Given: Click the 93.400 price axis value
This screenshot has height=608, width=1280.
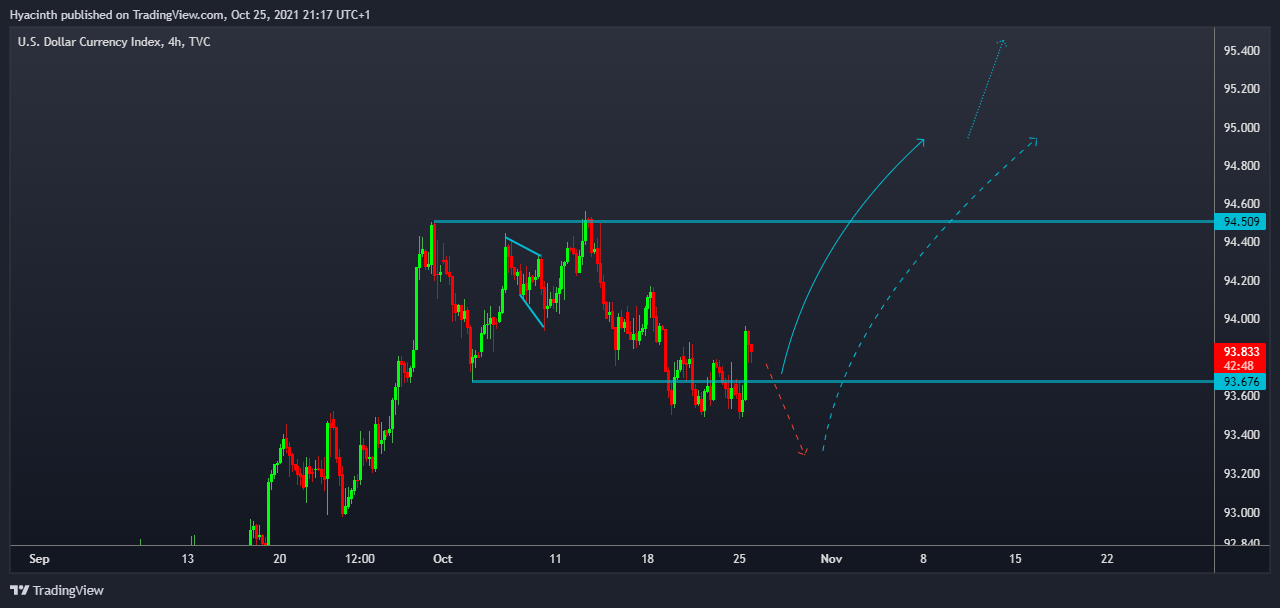Looking at the screenshot, I should click(1241, 435).
